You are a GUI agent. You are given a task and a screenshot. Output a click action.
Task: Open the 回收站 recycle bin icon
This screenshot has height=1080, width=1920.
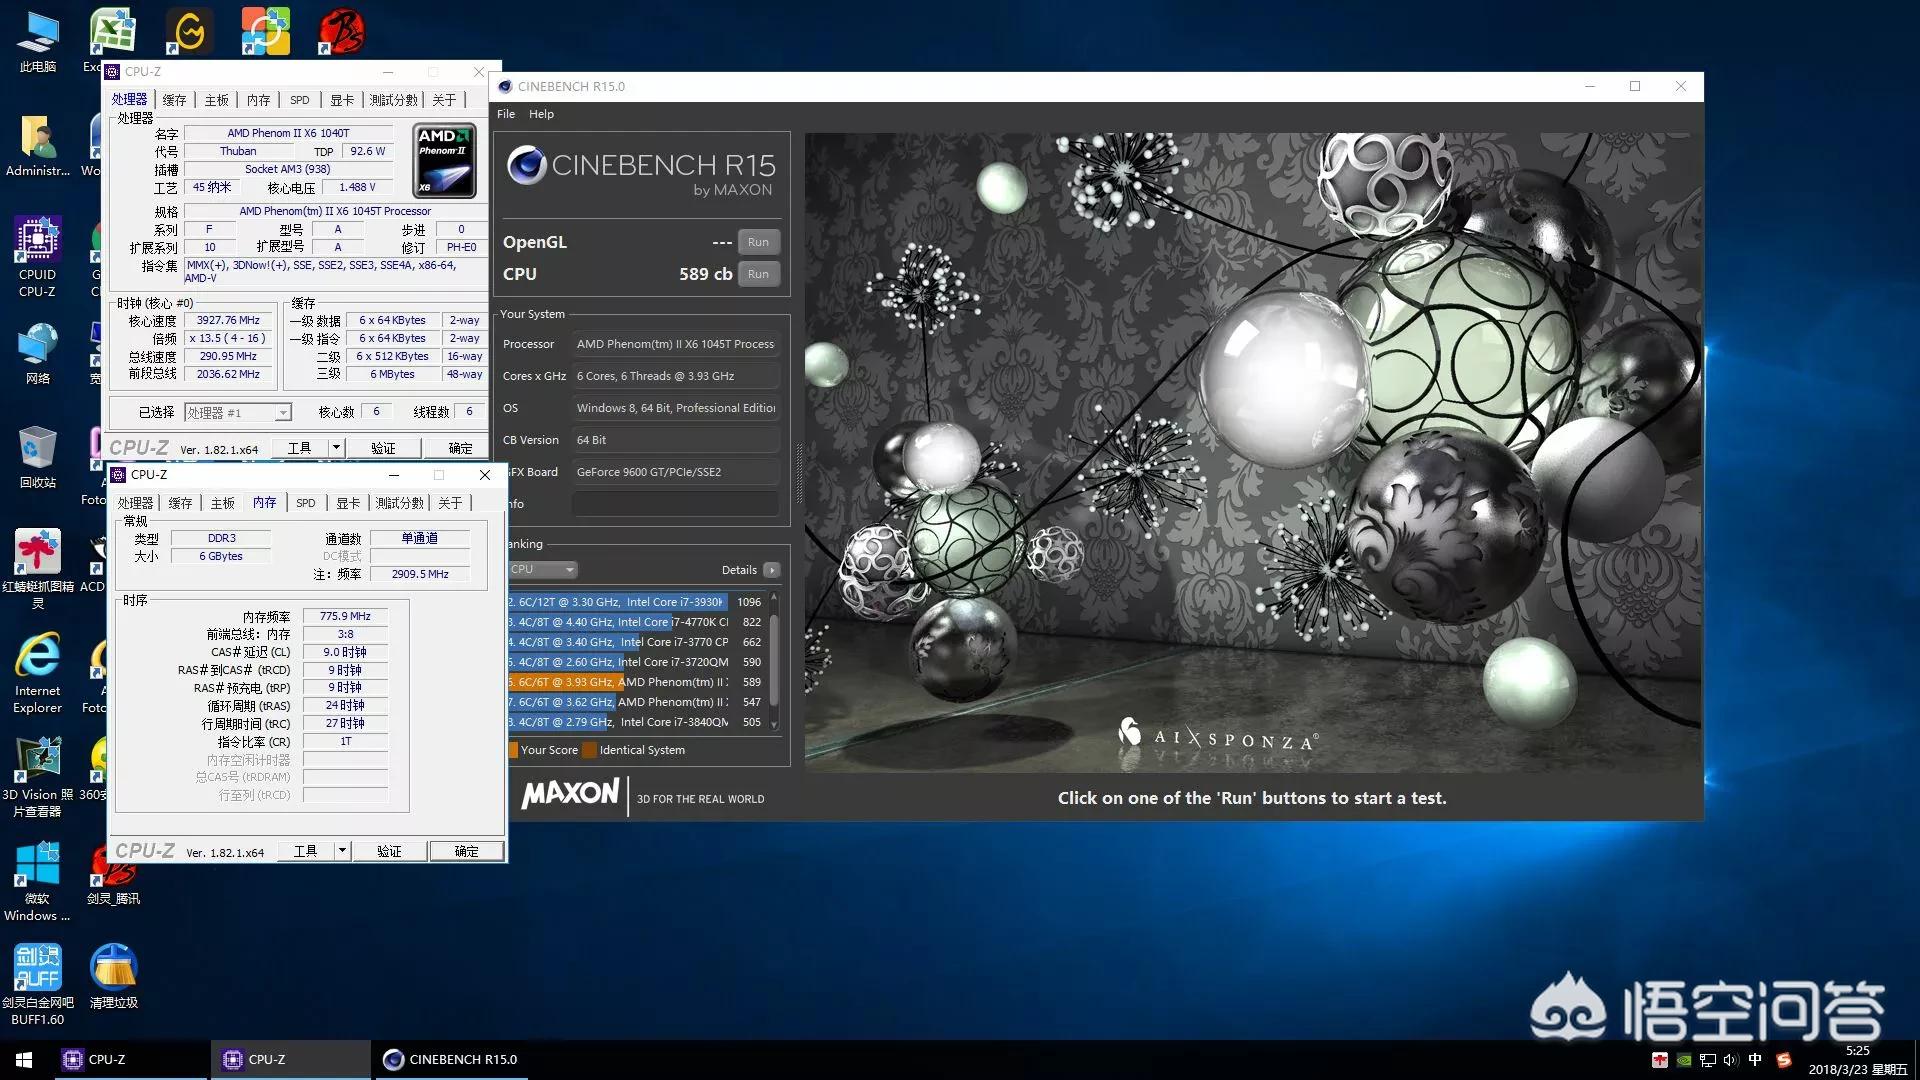pos(38,458)
